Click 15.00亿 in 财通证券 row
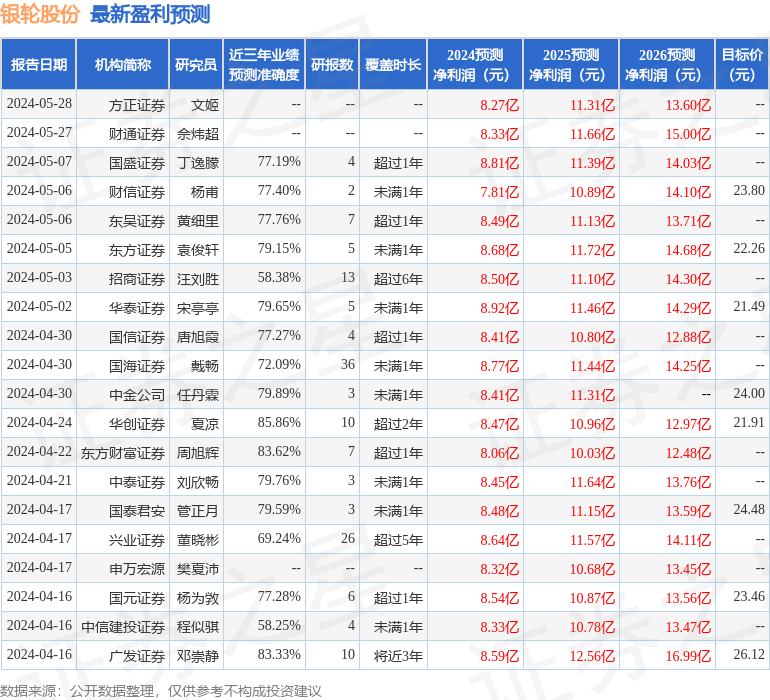Image resolution: width=770 pixels, height=700 pixels. pos(688,134)
